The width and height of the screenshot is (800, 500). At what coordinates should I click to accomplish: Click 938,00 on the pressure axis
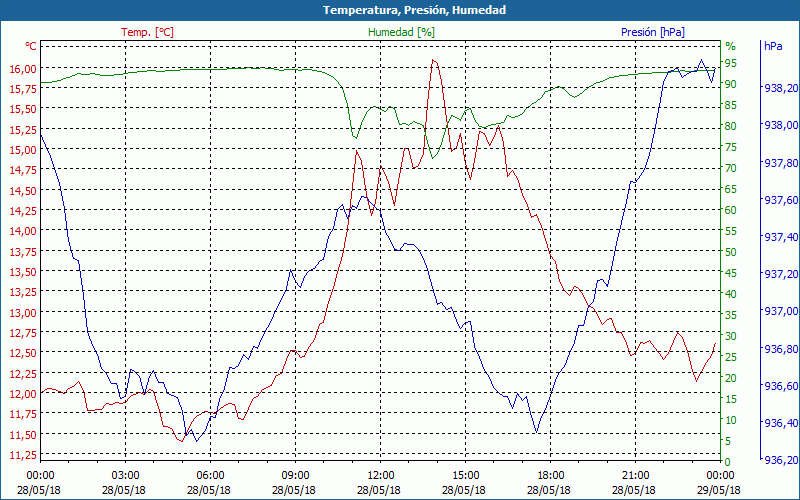781,126
